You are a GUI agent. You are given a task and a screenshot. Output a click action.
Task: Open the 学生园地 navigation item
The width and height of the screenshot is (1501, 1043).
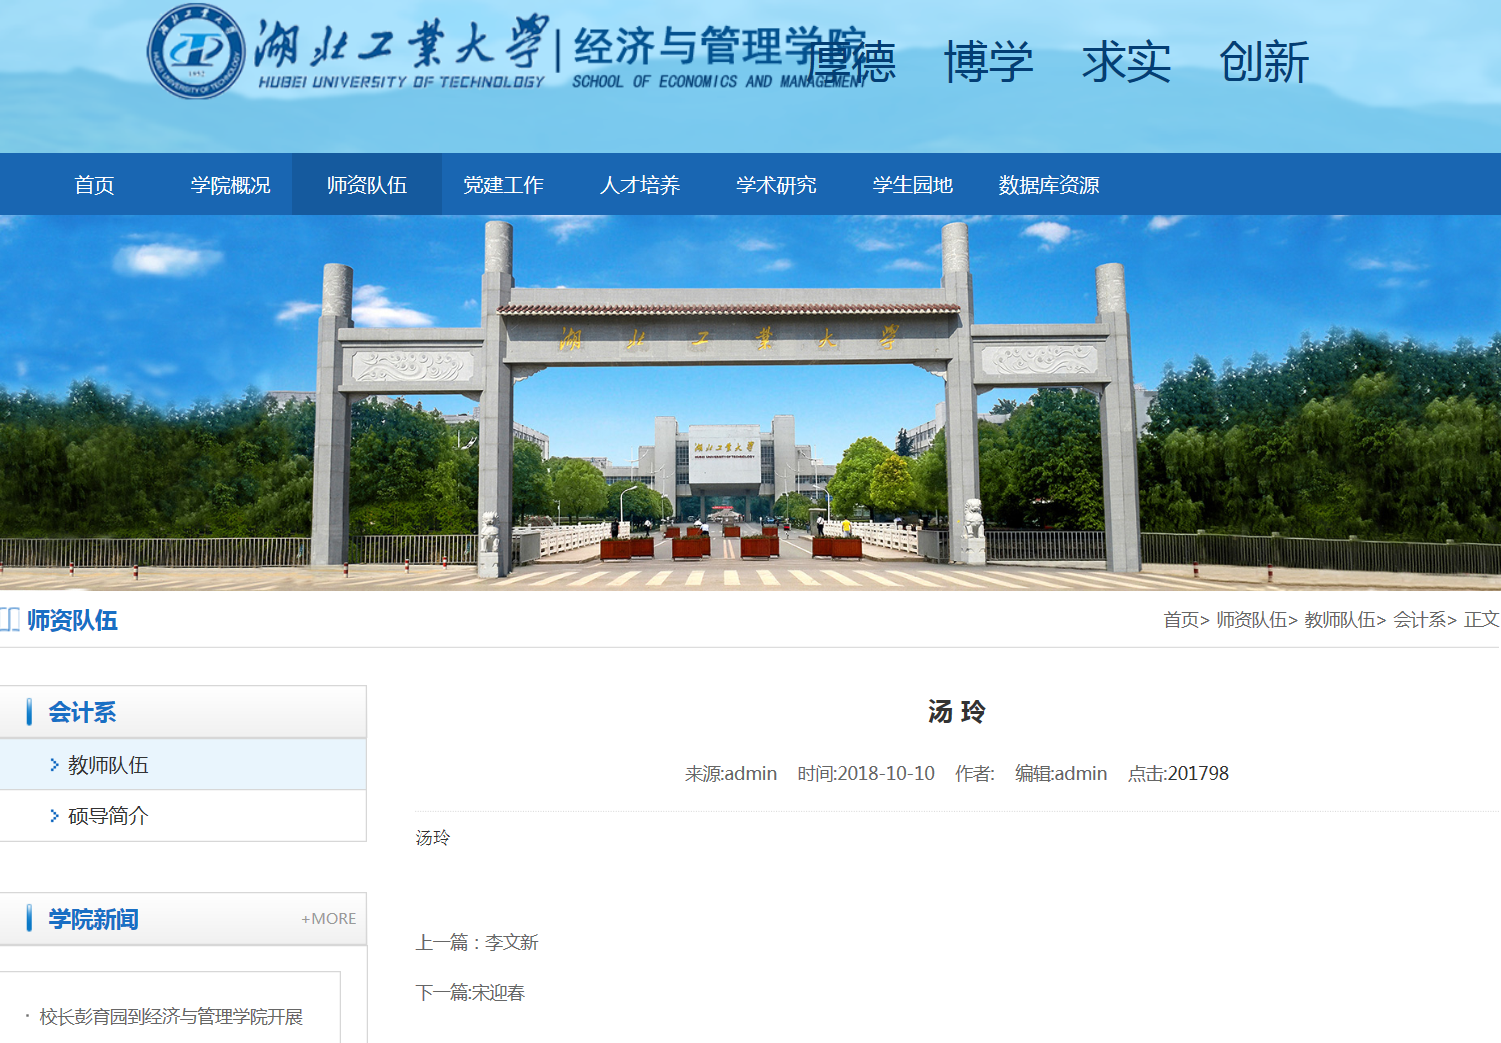click(x=912, y=184)
